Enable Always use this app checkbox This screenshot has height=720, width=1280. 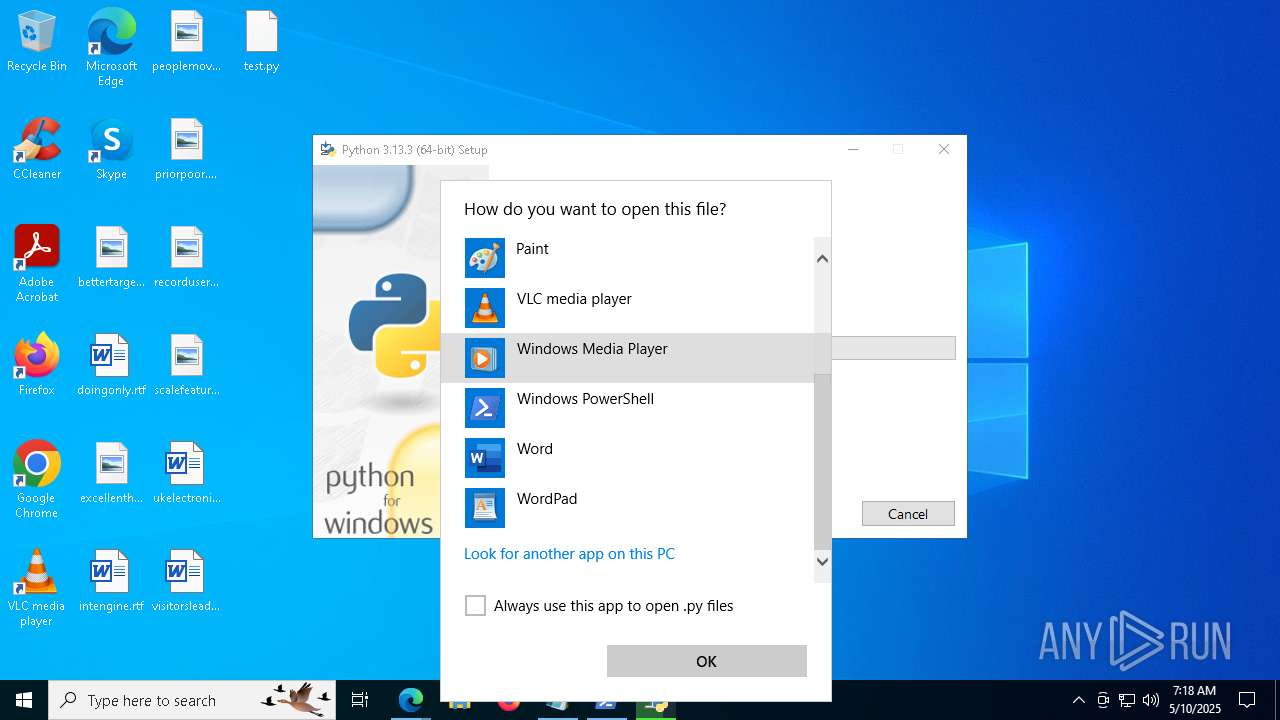coord(475,606)
